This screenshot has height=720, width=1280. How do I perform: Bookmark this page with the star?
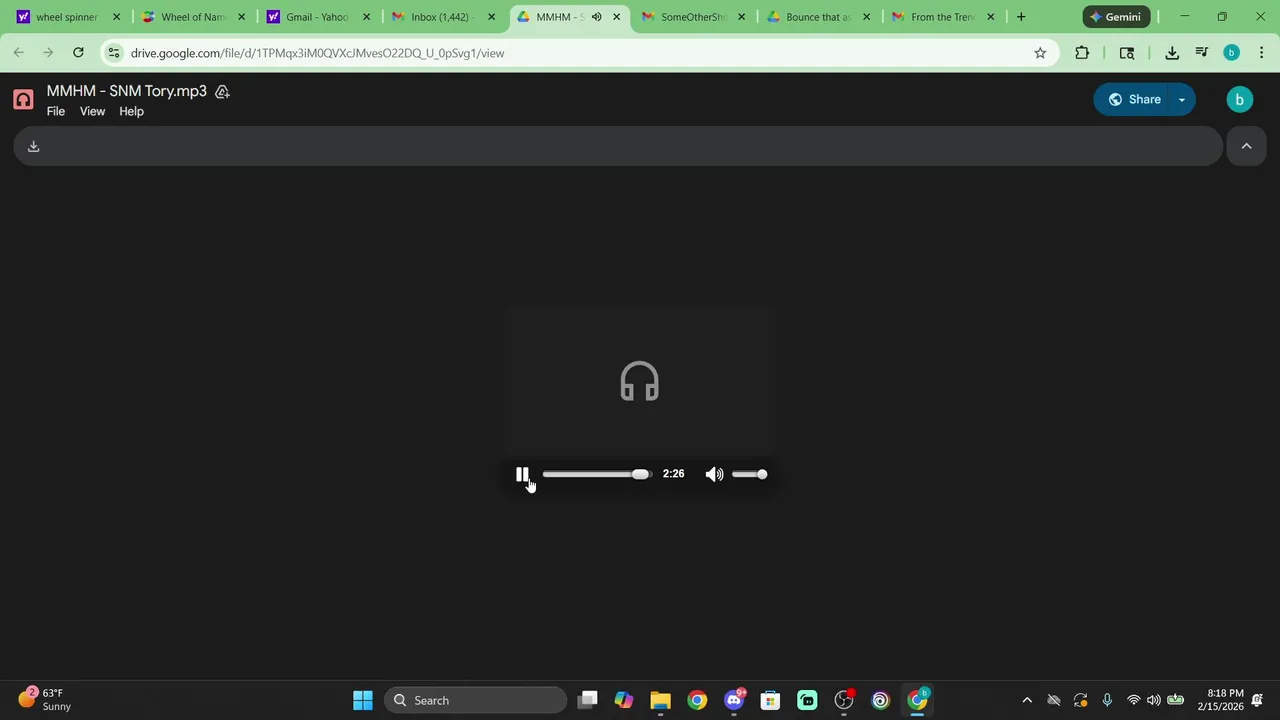[1040, 53]
